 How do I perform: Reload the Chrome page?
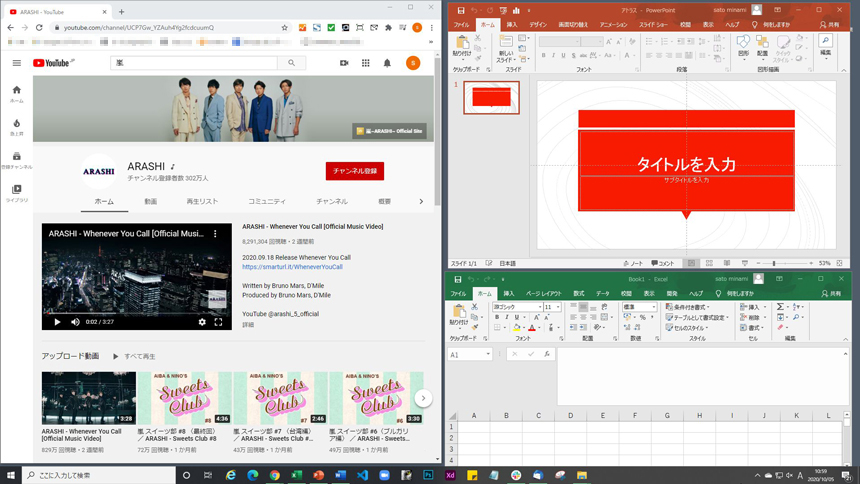39,27
